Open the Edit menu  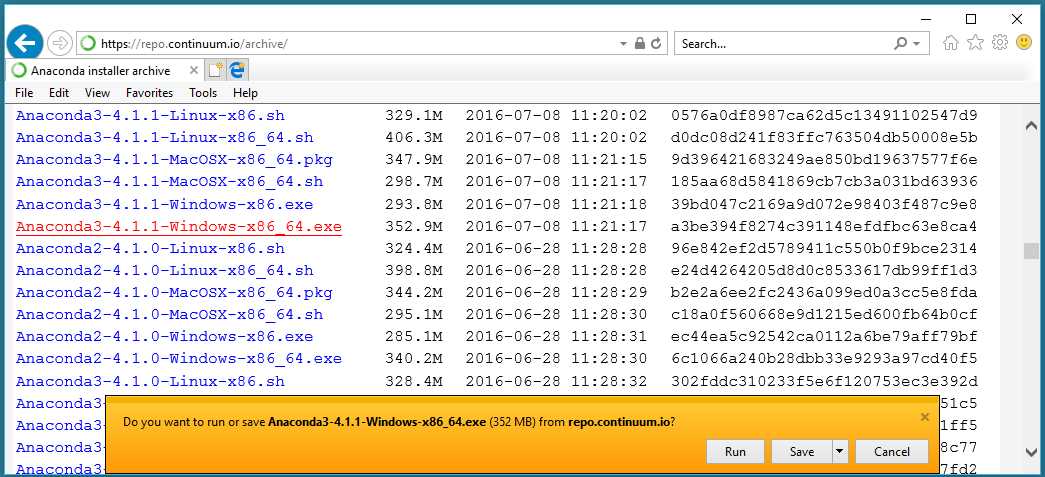(59, 93)
